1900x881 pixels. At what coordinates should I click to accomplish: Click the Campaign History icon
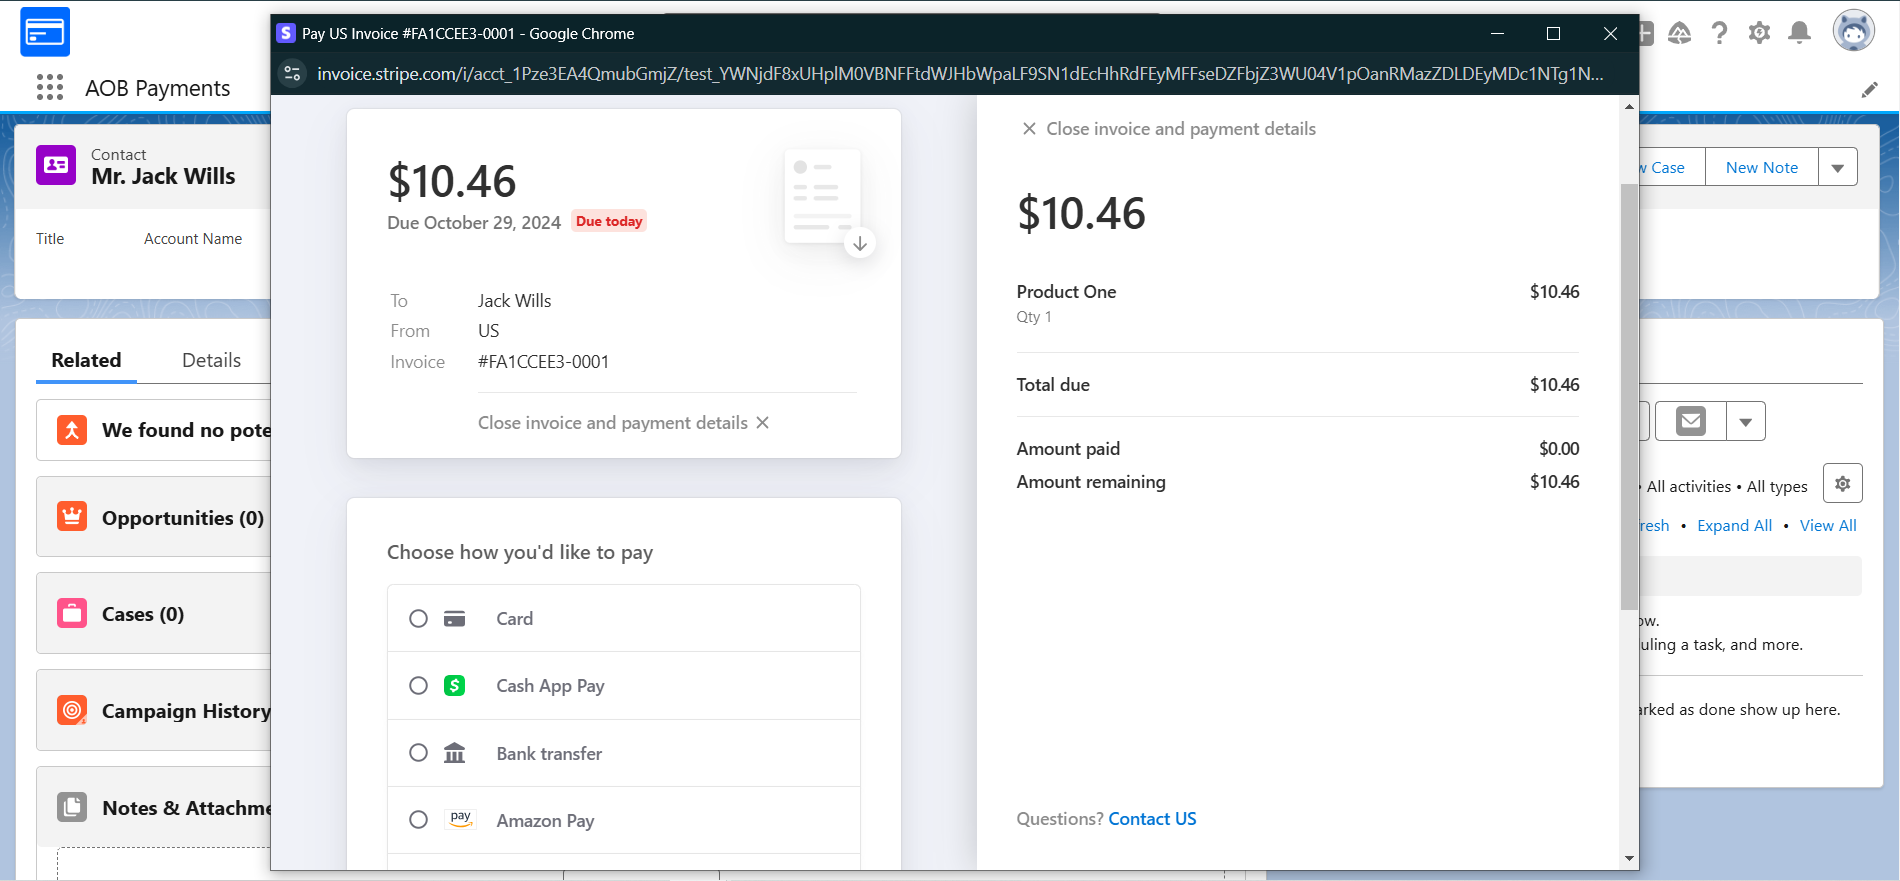tap(72, 710)
